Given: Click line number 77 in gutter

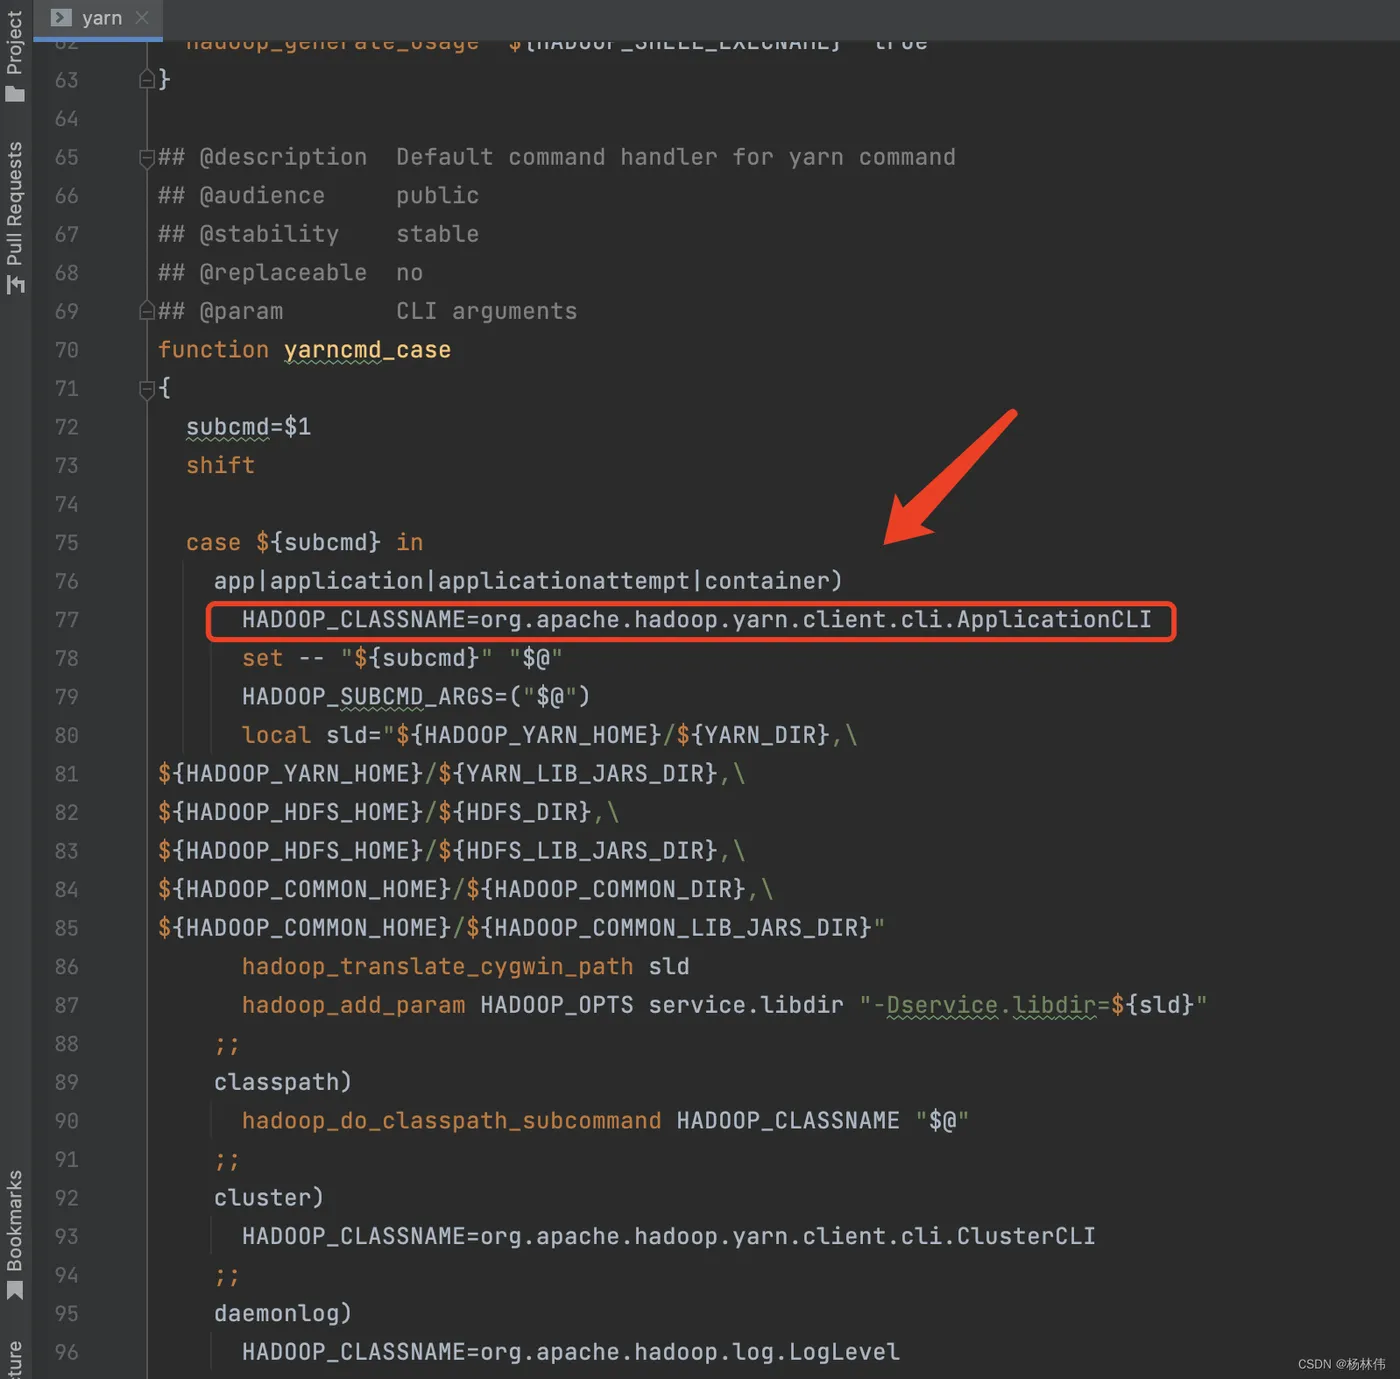Looking at the screenshot, I should pos(66,620).
